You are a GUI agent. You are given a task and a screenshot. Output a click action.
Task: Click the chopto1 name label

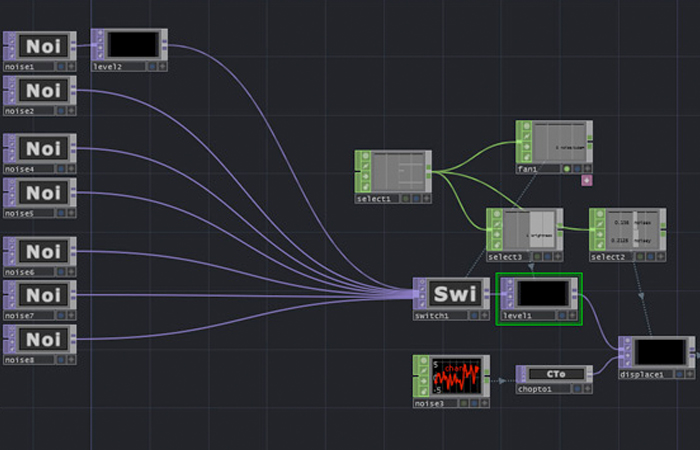tap(535, 389)
